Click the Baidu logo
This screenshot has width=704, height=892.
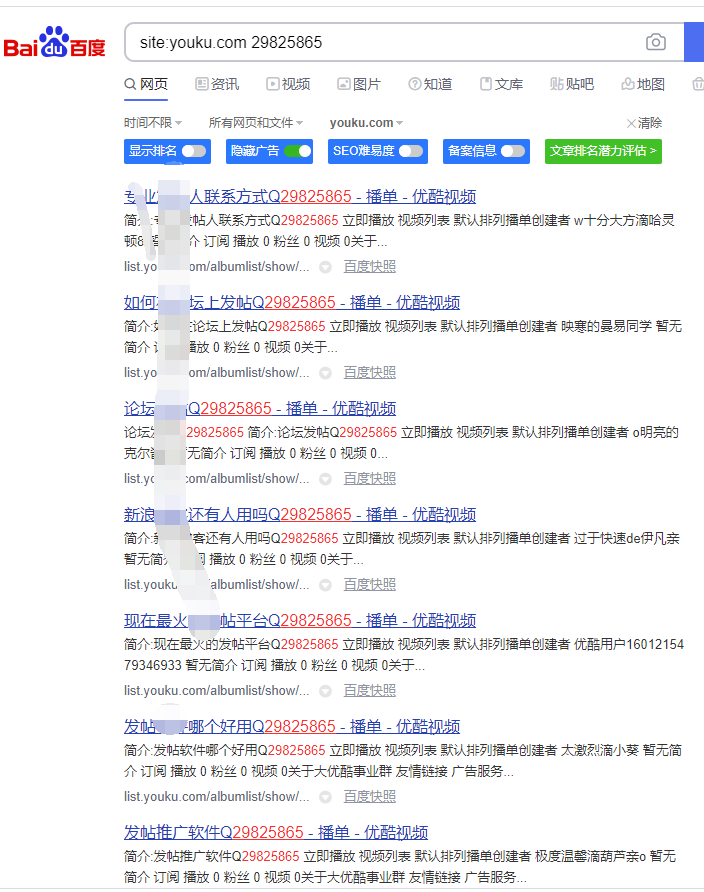55,42
